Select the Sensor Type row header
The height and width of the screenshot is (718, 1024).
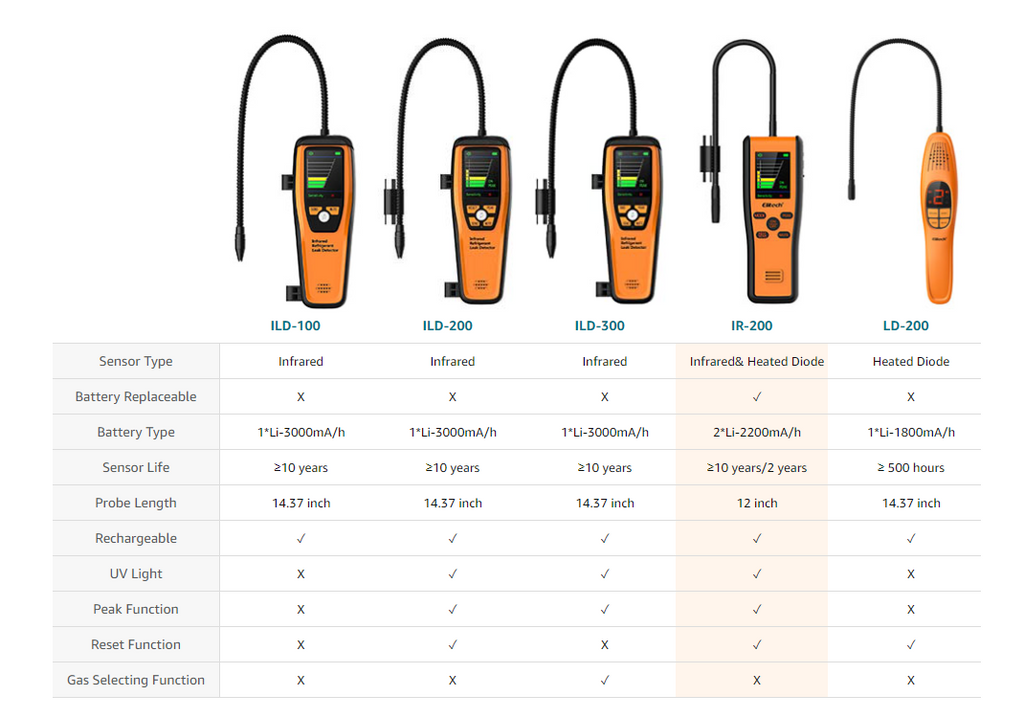[x=136, y=361]
